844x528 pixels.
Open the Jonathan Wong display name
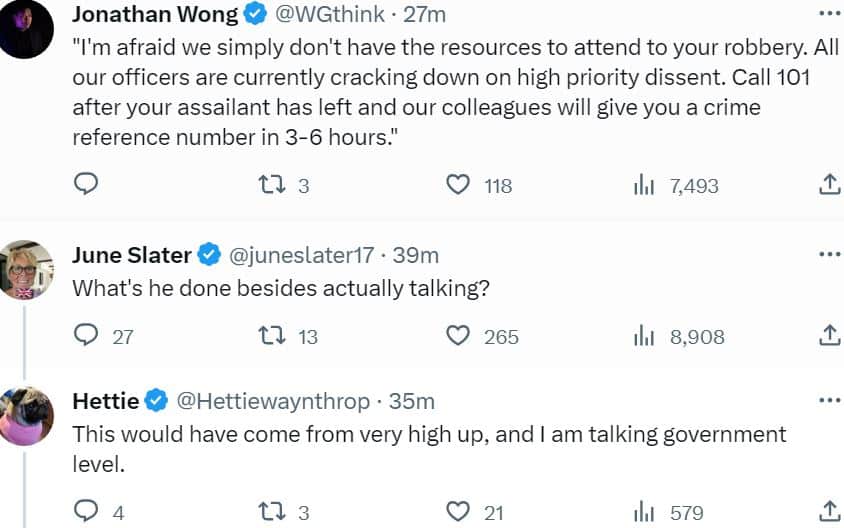pyautogui.click(x=155, y=15)
